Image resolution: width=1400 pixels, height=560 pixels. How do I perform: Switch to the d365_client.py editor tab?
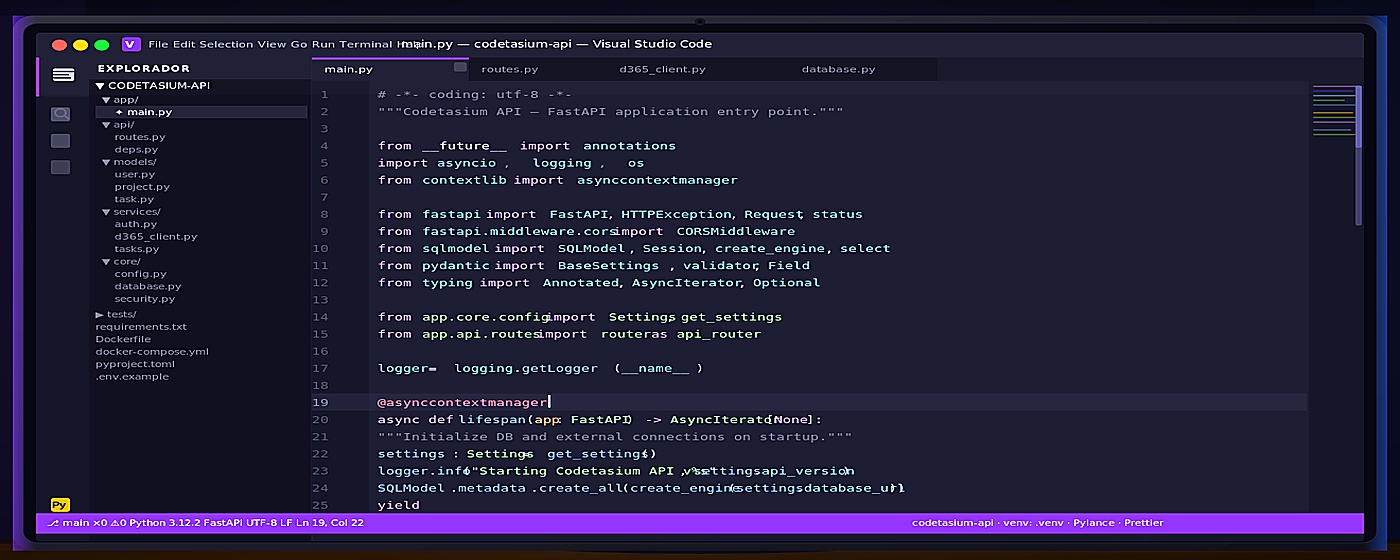pos(662,69)
